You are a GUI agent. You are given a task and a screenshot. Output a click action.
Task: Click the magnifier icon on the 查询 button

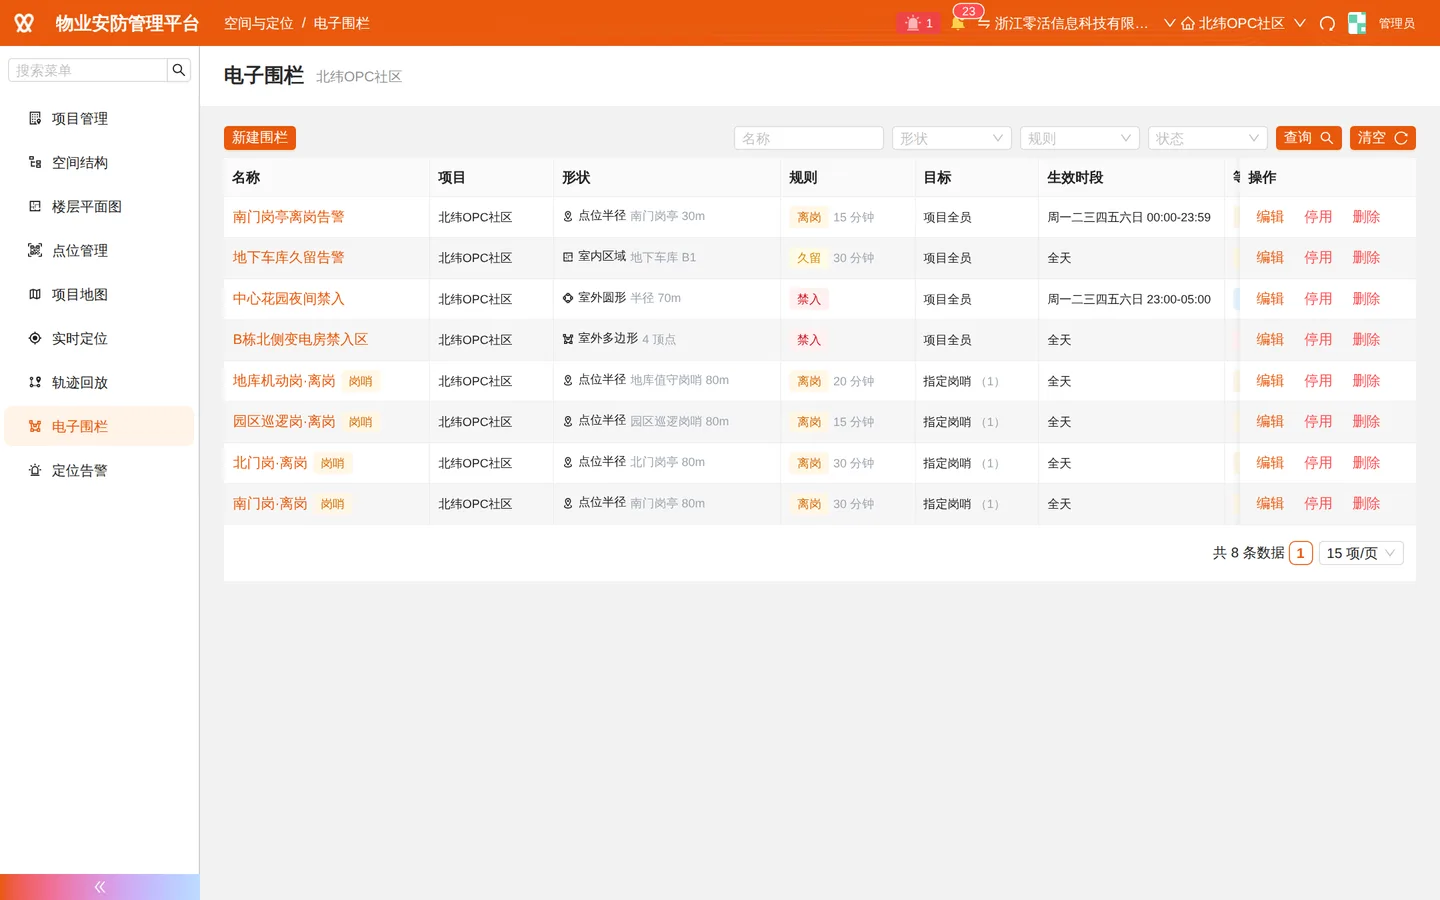point(1327,138)
